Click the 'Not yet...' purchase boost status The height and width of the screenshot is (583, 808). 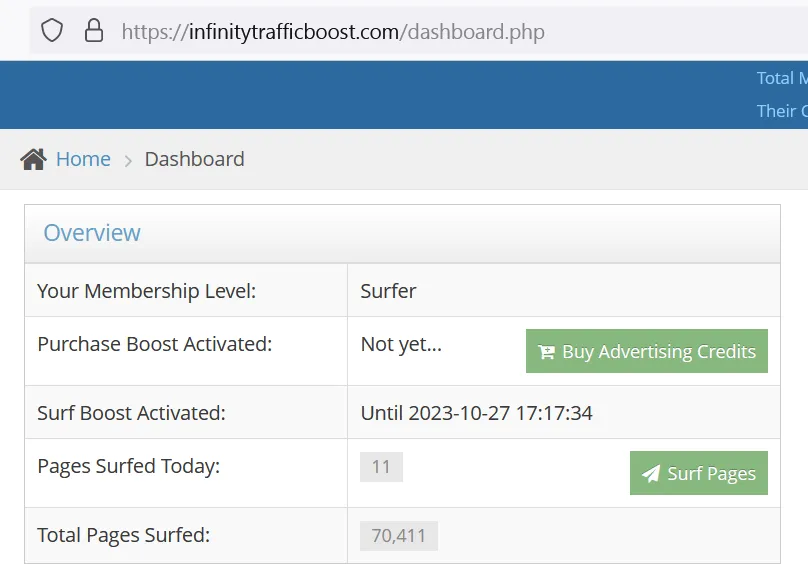[401, 344]
